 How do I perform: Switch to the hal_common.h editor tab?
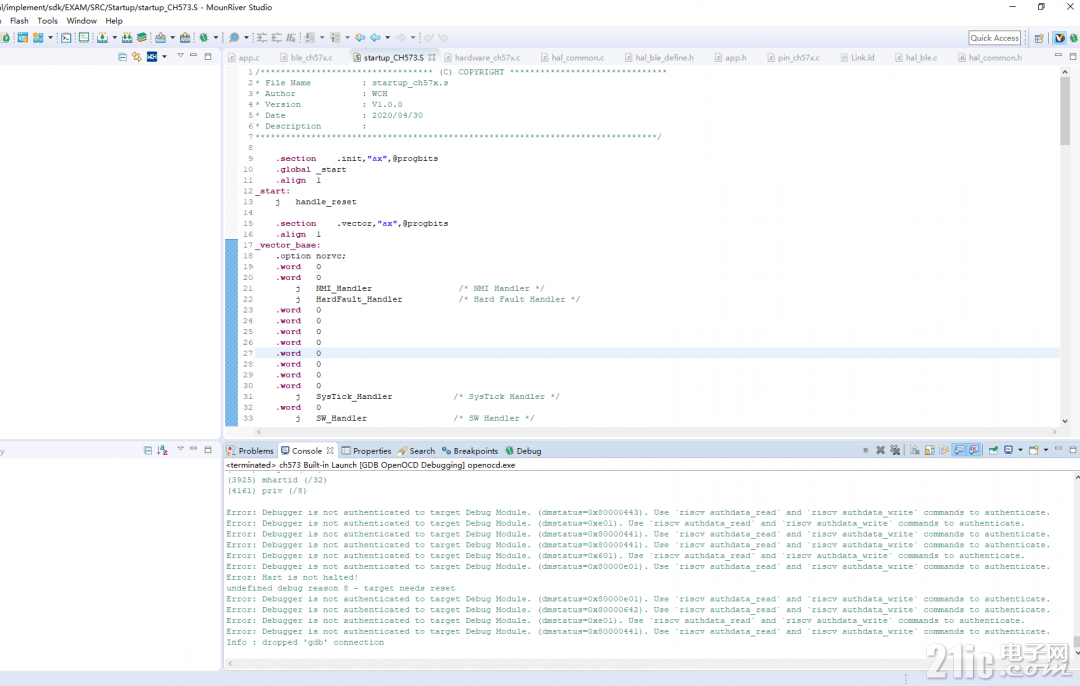tap(990, 58)
